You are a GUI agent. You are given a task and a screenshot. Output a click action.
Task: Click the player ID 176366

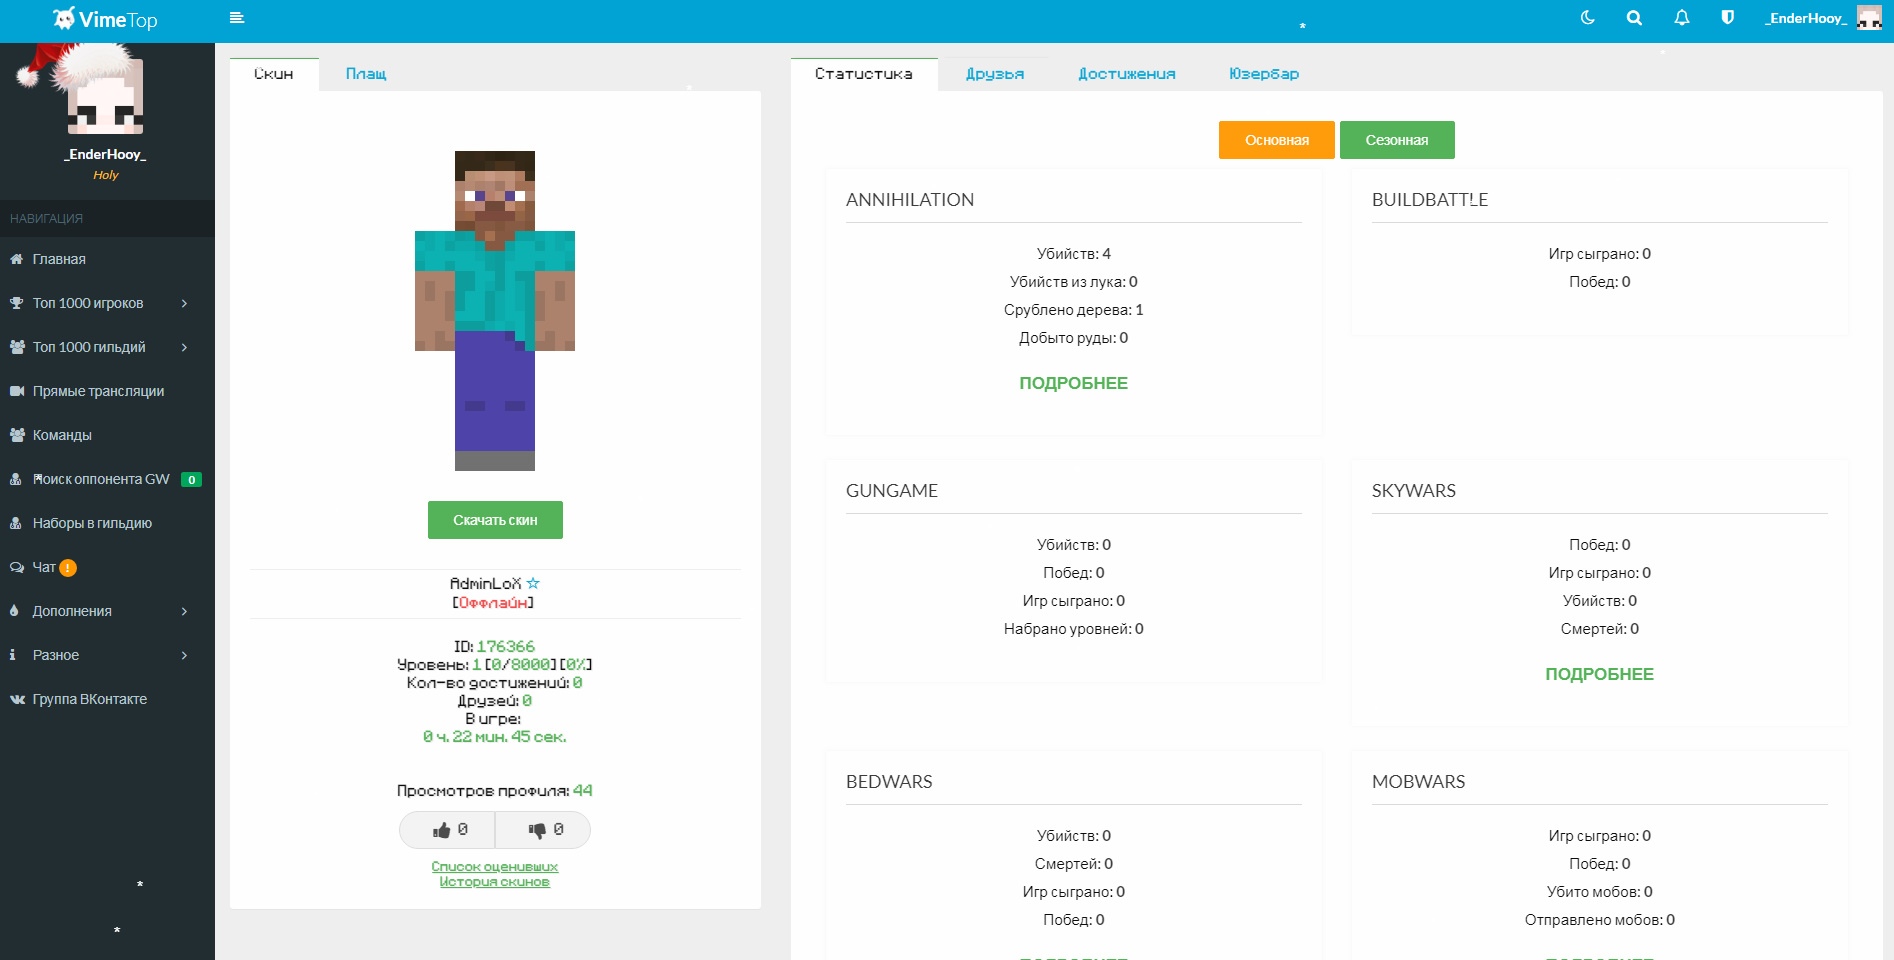[506, 647]
